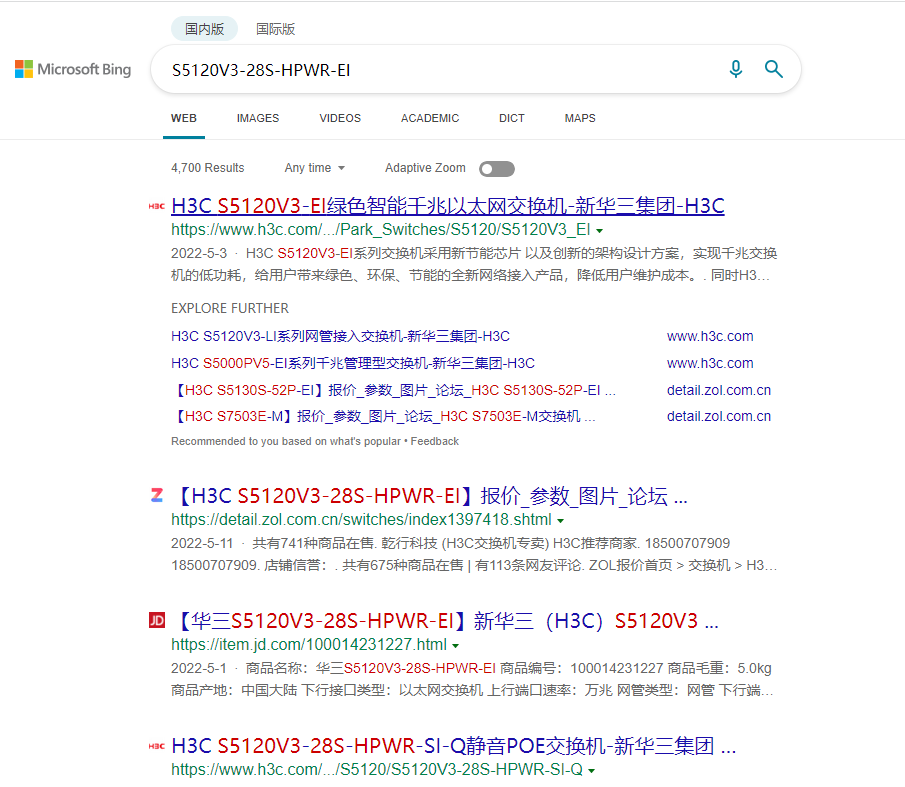Switch to the 国际版 tab
The height and width of the screenshot is (787, 905).
(275, 29)
